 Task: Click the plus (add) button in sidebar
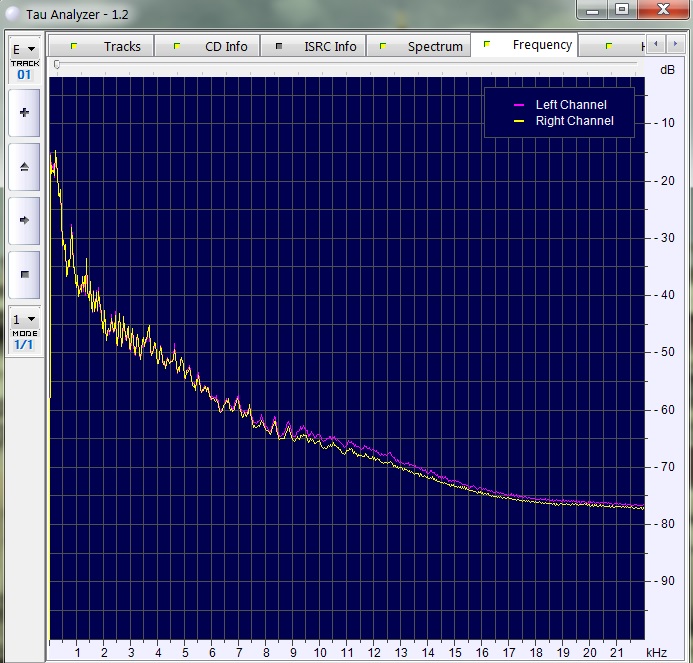tap(24, 113)
